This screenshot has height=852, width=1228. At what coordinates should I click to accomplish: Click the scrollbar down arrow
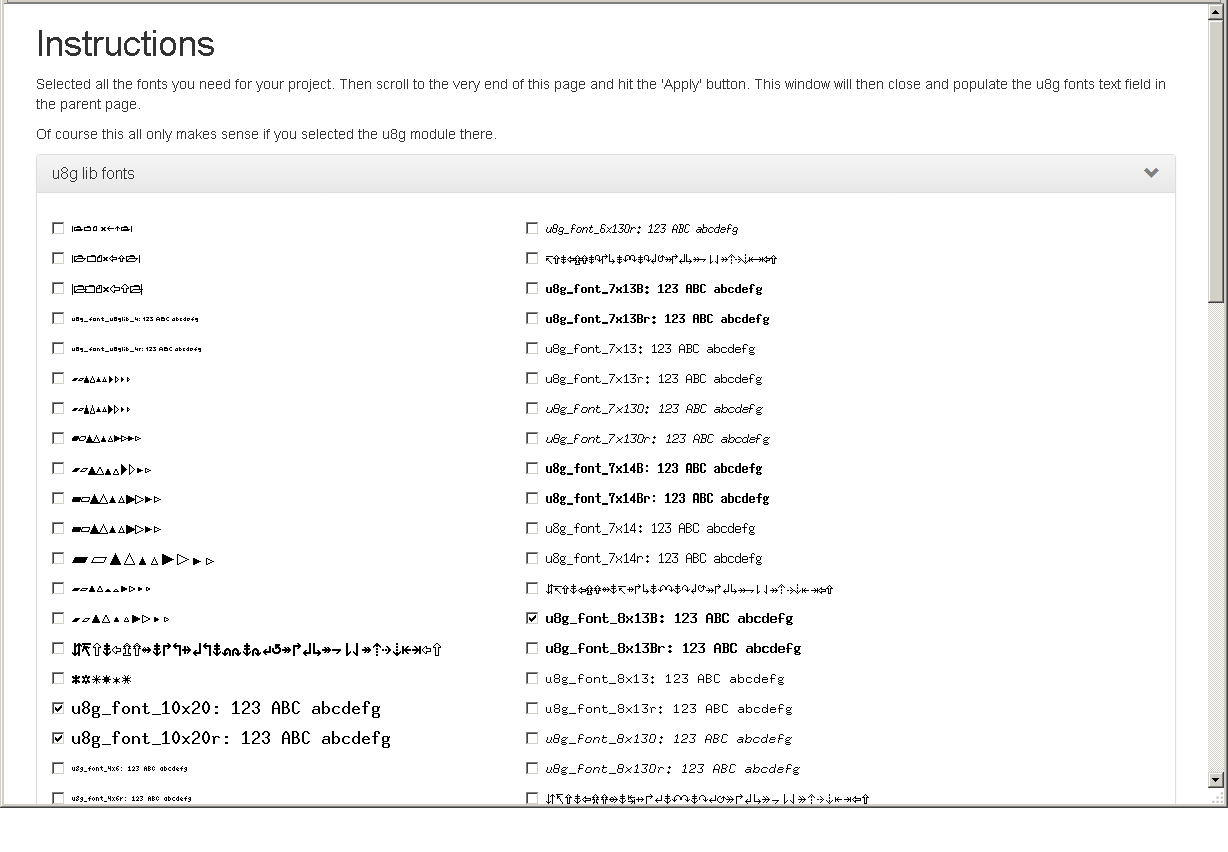[1216, 780]
